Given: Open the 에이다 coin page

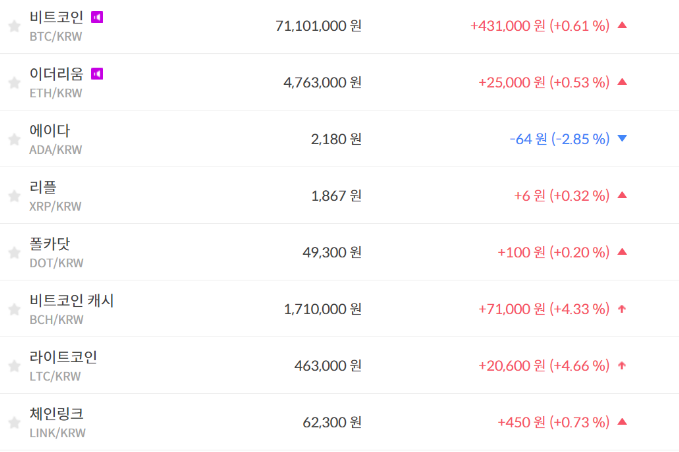Looking at the screenshot, I should click(50, 131).
